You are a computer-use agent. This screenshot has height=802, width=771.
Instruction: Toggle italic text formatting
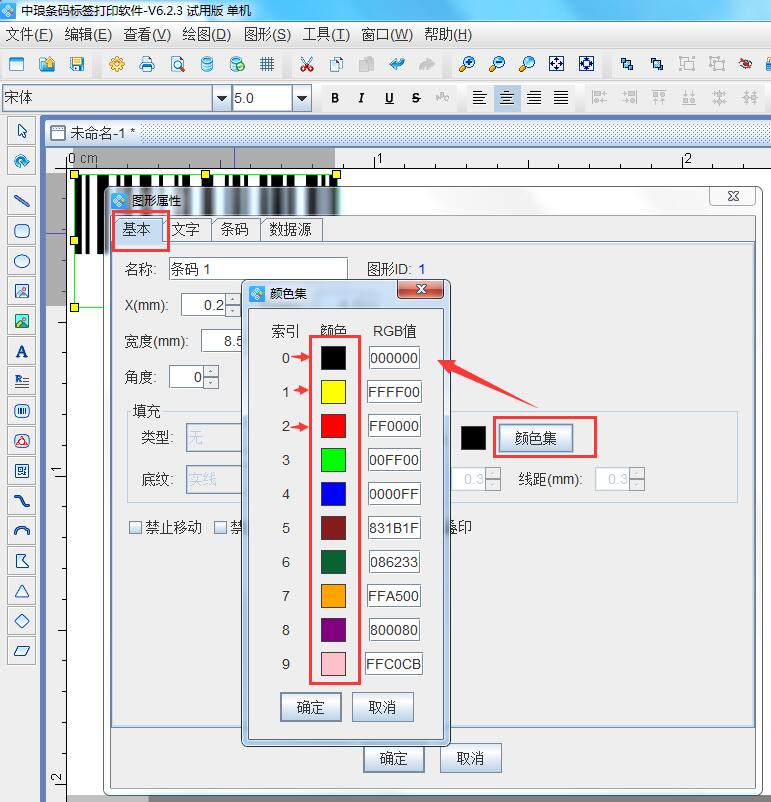(361, 98)
